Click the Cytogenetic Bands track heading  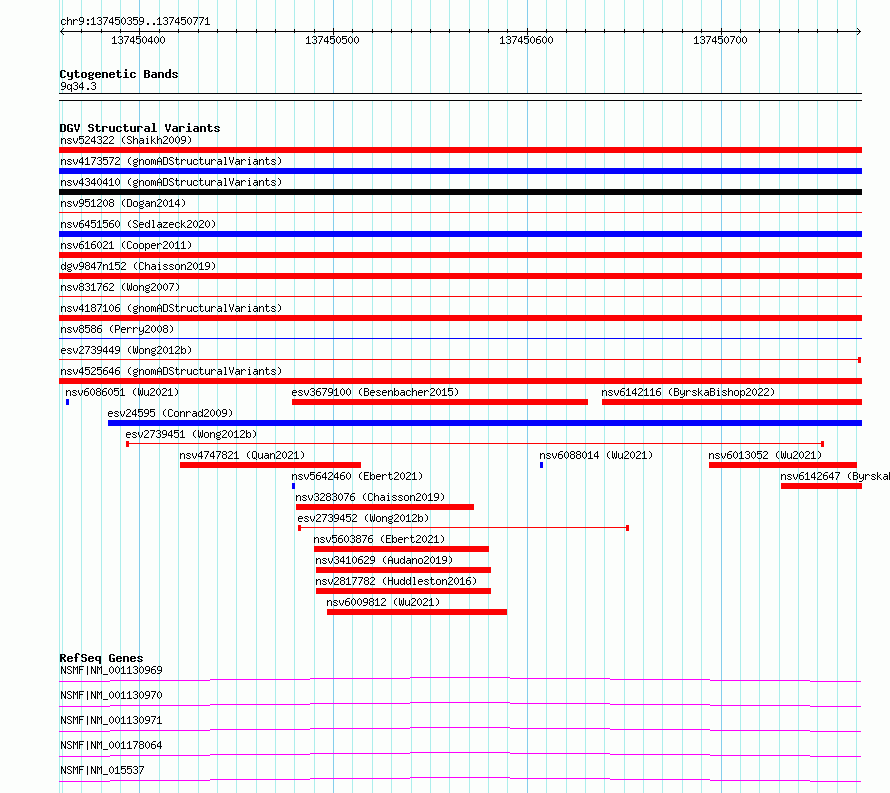point(119,74)
